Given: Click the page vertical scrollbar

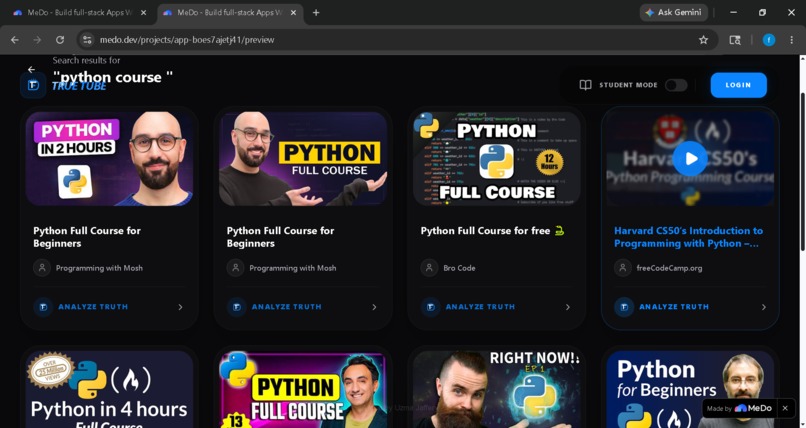Looking at the screenshot, I should [802, 170].
